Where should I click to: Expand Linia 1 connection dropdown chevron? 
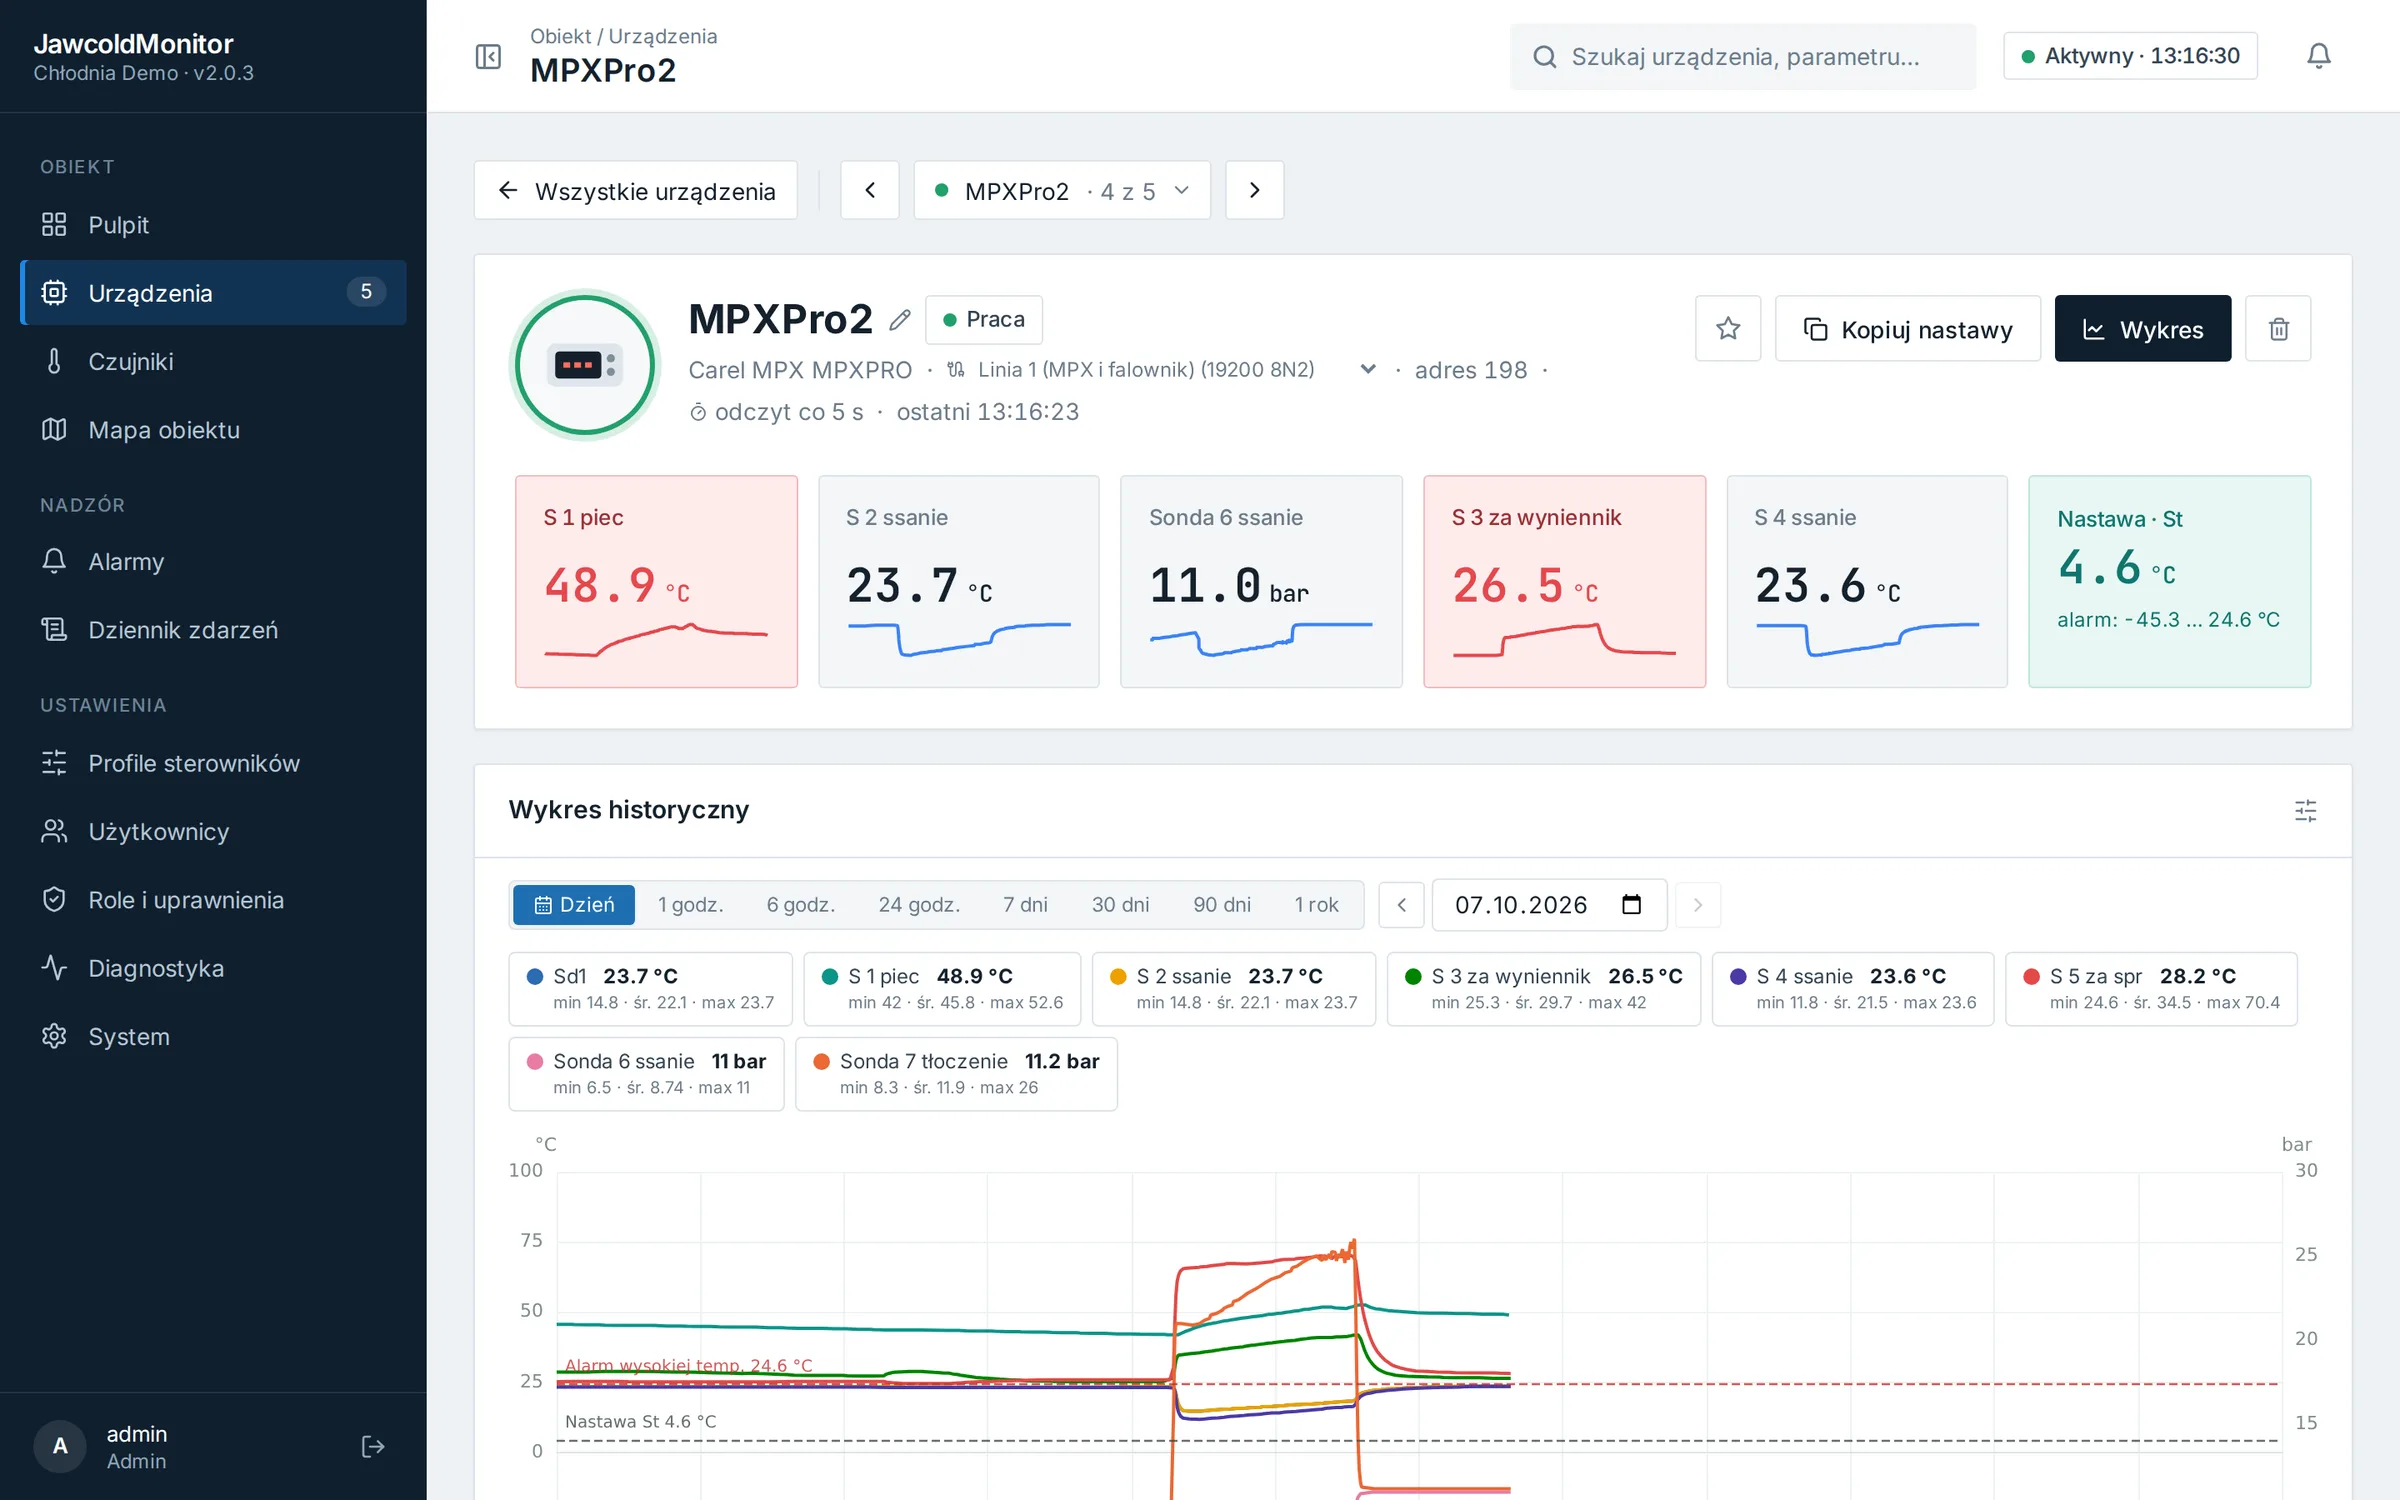[1368, 370]
